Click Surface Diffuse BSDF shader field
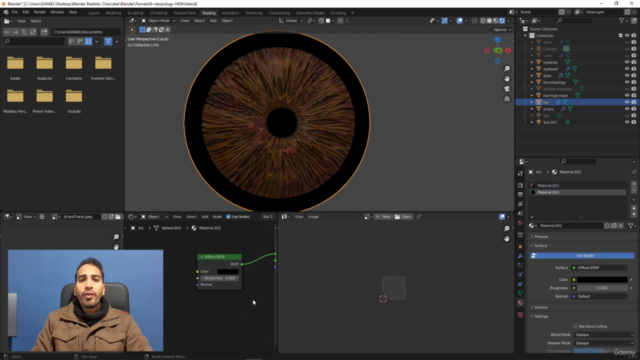The image size is (640, 360). (x=599, y=268)
